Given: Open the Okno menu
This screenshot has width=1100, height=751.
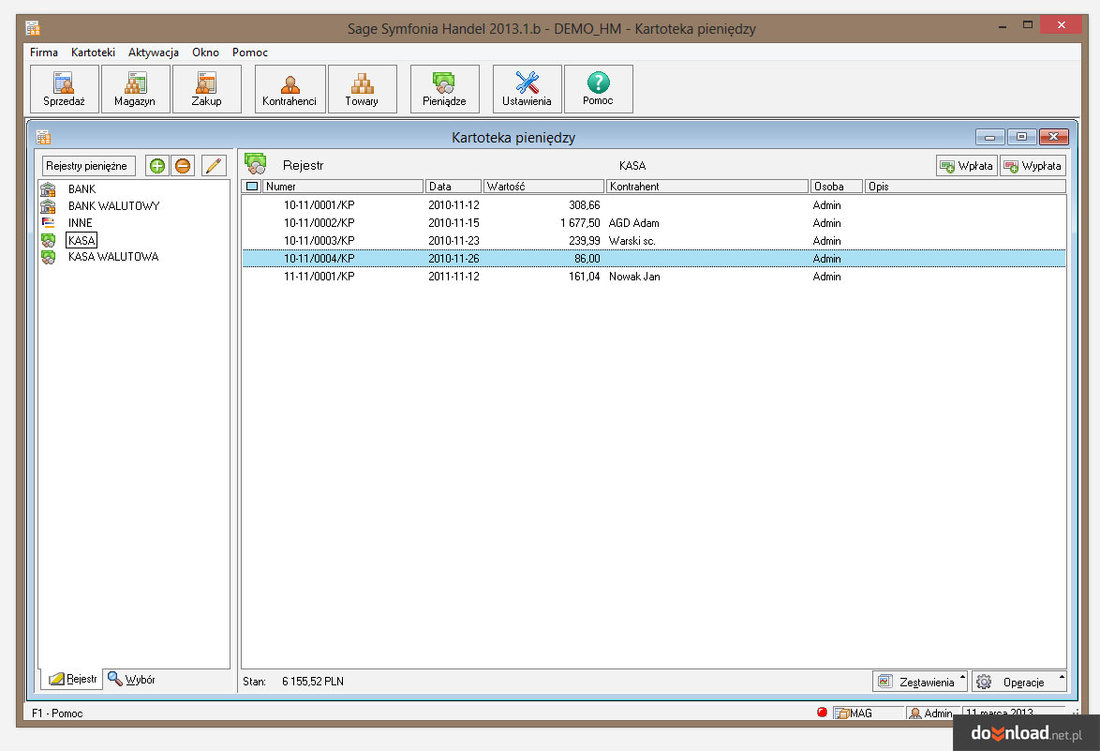Looking at the screenshot, I should 206,53.
